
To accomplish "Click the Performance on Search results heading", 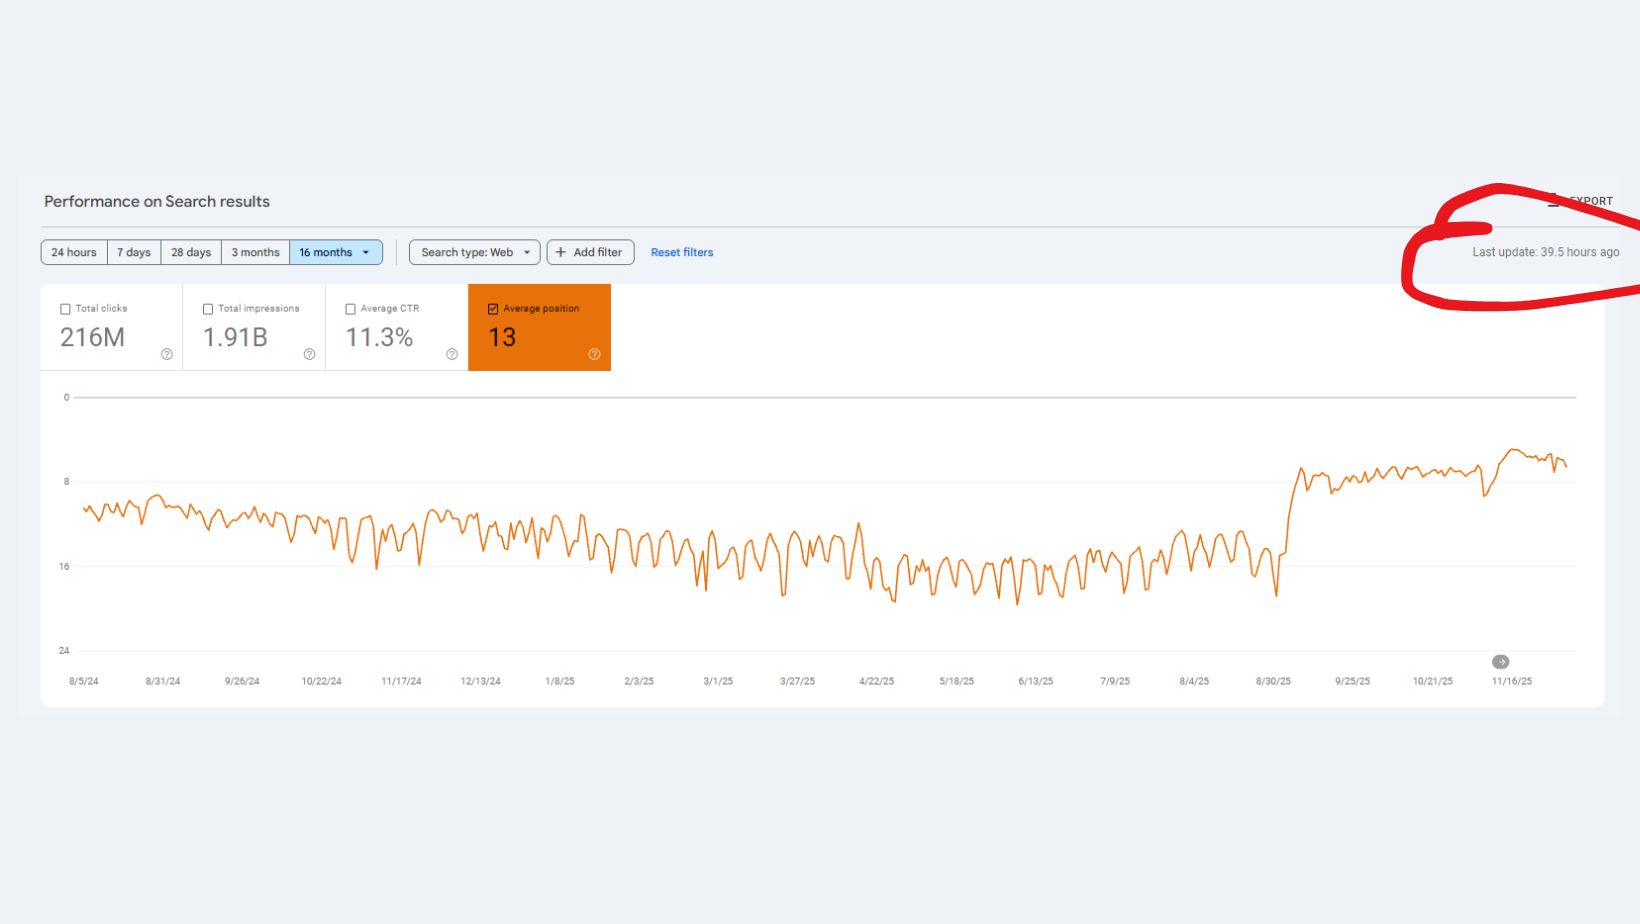I will (157, 201).
